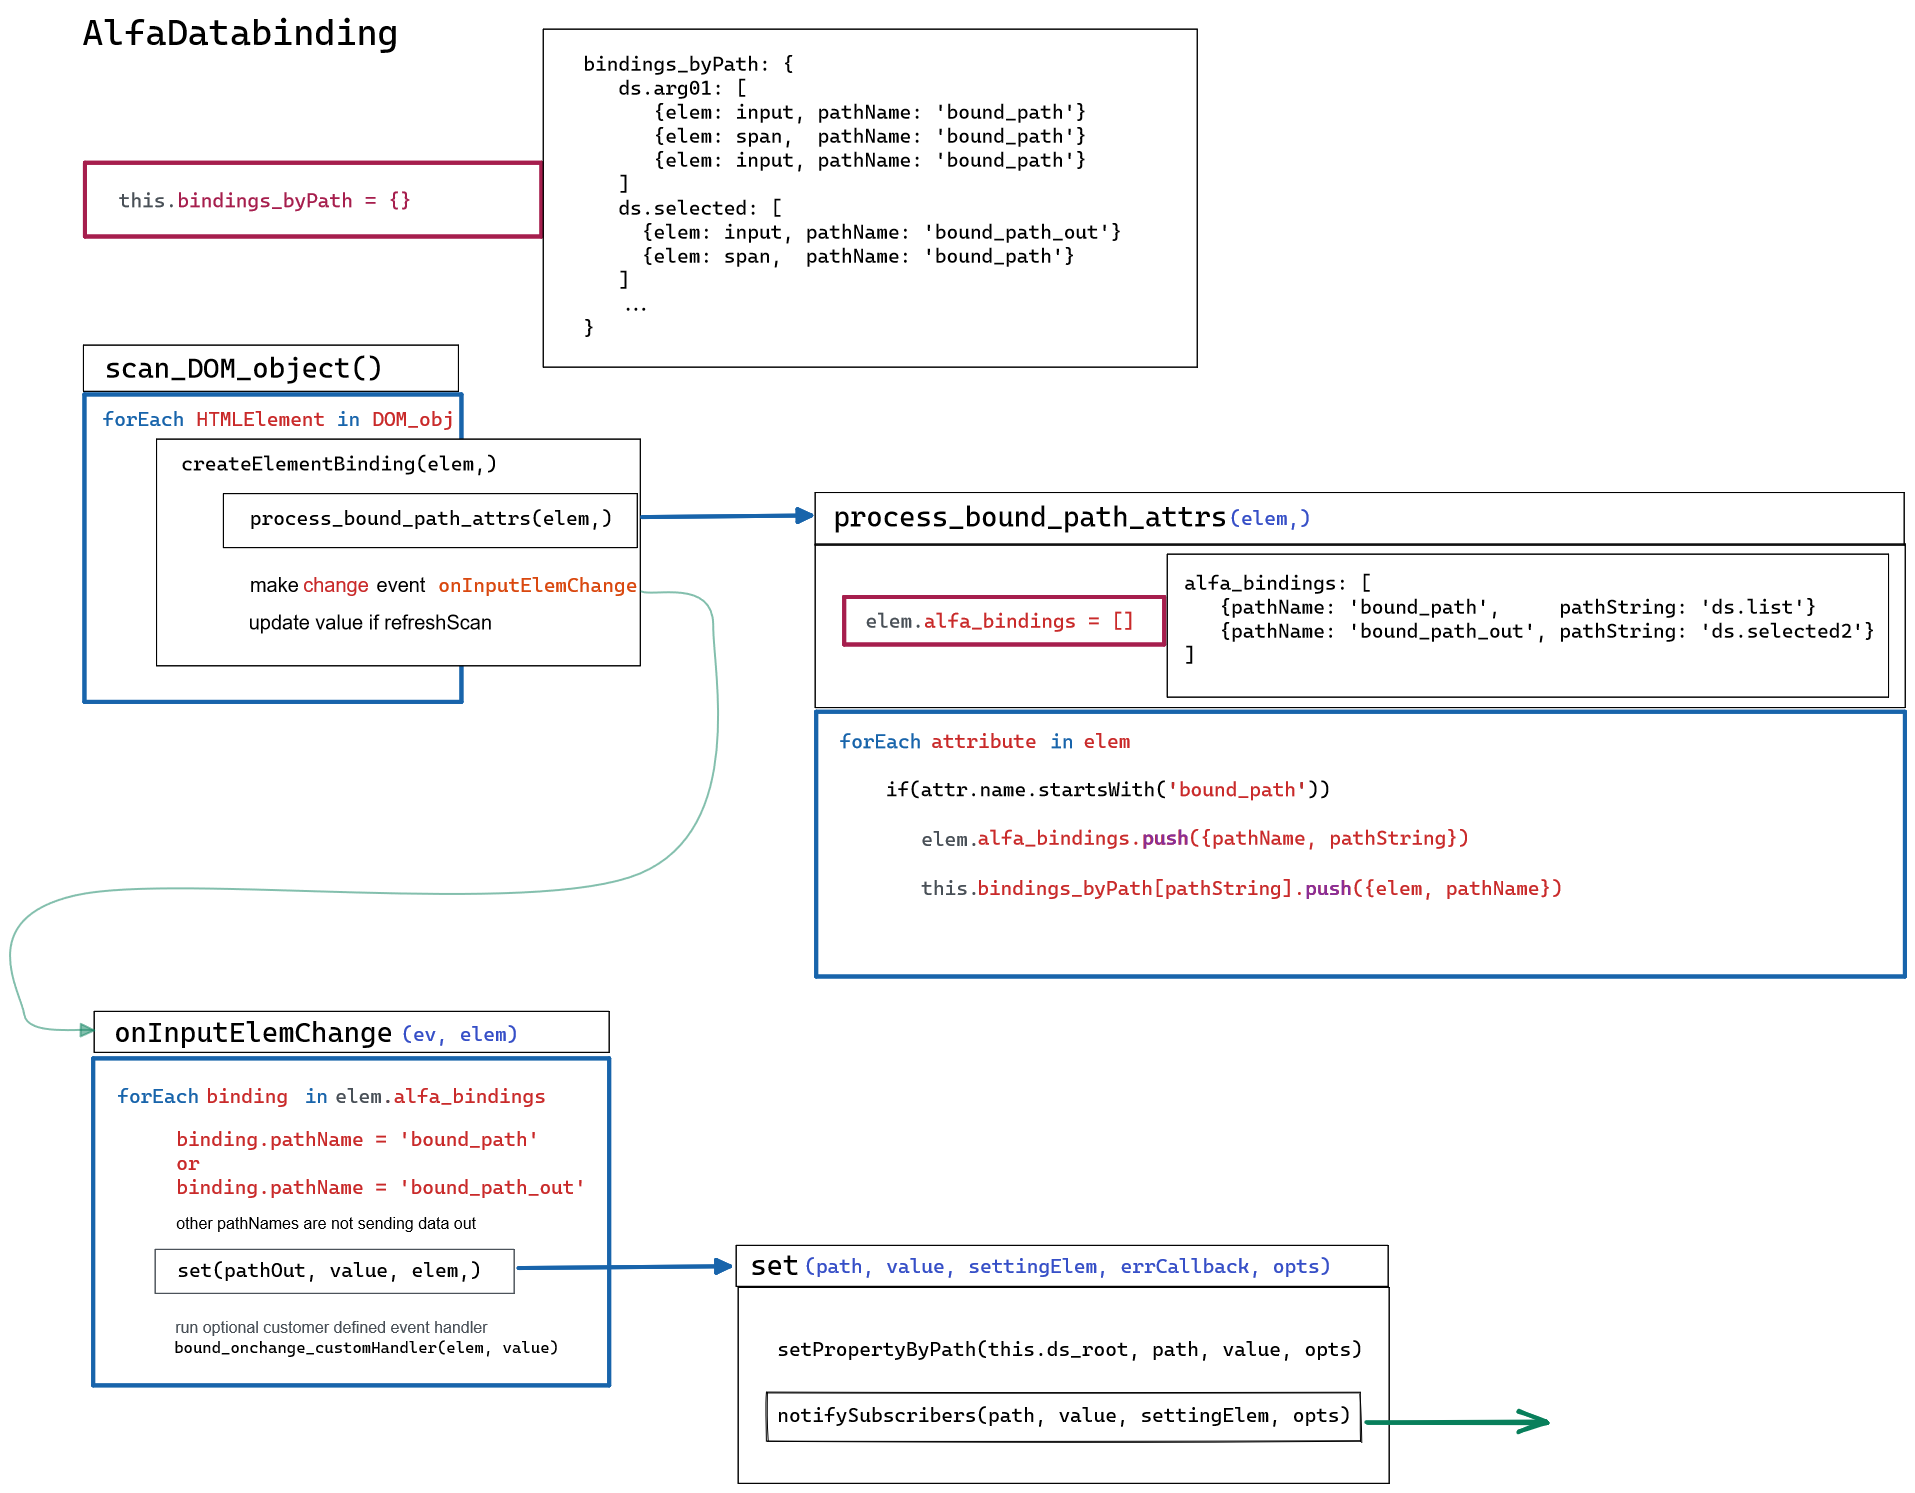1915x1493 pixels.
Task: Click the createElementBinding(elem,) label
Action: pyautogui.click(x=338, y=464)
